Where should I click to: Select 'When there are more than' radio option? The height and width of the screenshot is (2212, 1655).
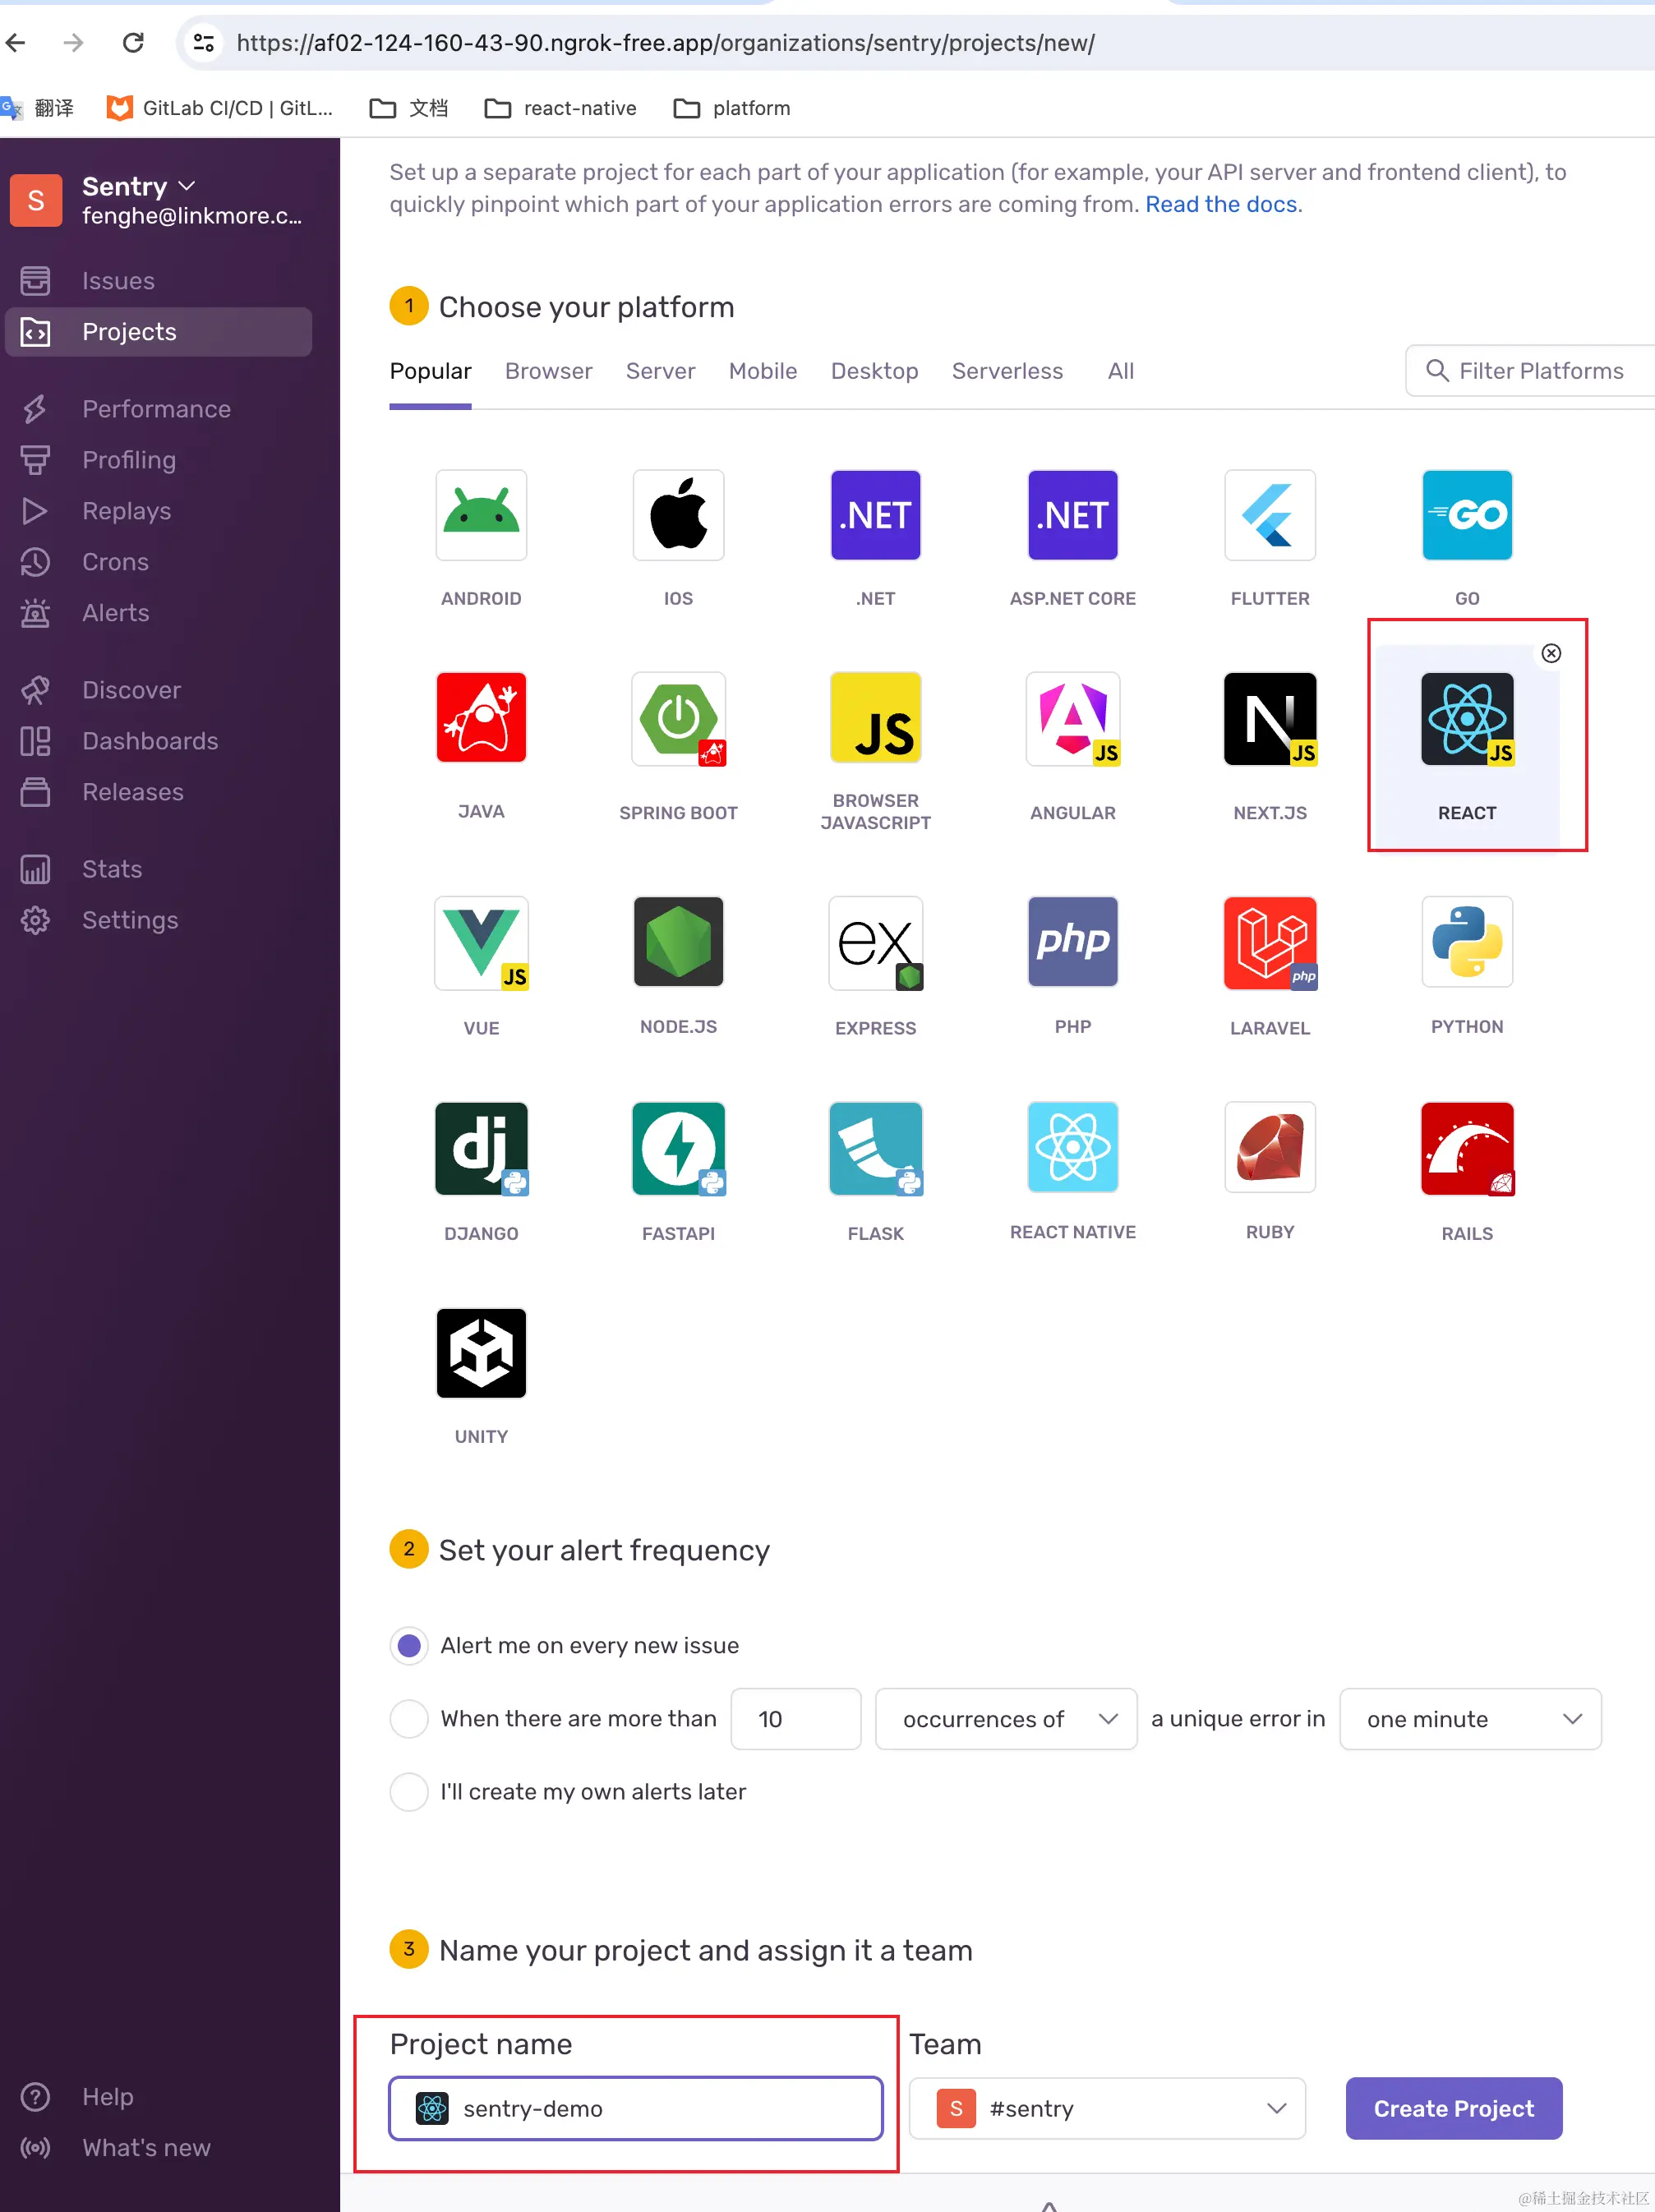408,1718
